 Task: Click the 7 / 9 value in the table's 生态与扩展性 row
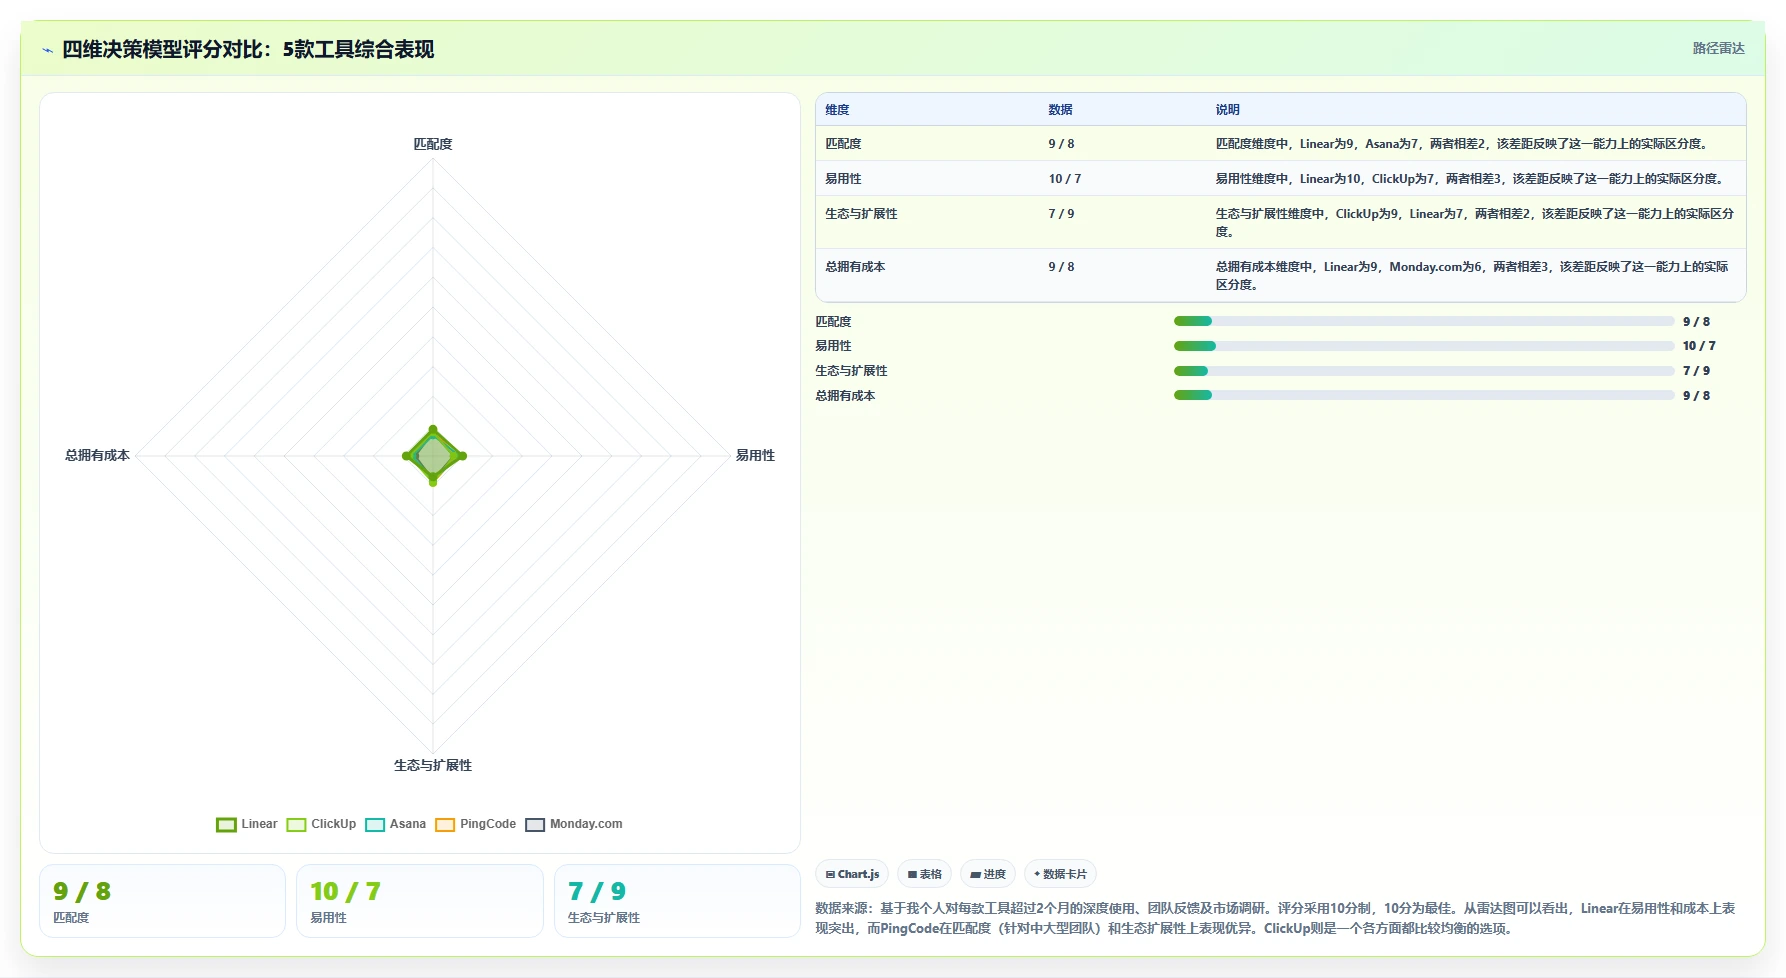[x=1061, y=214]
